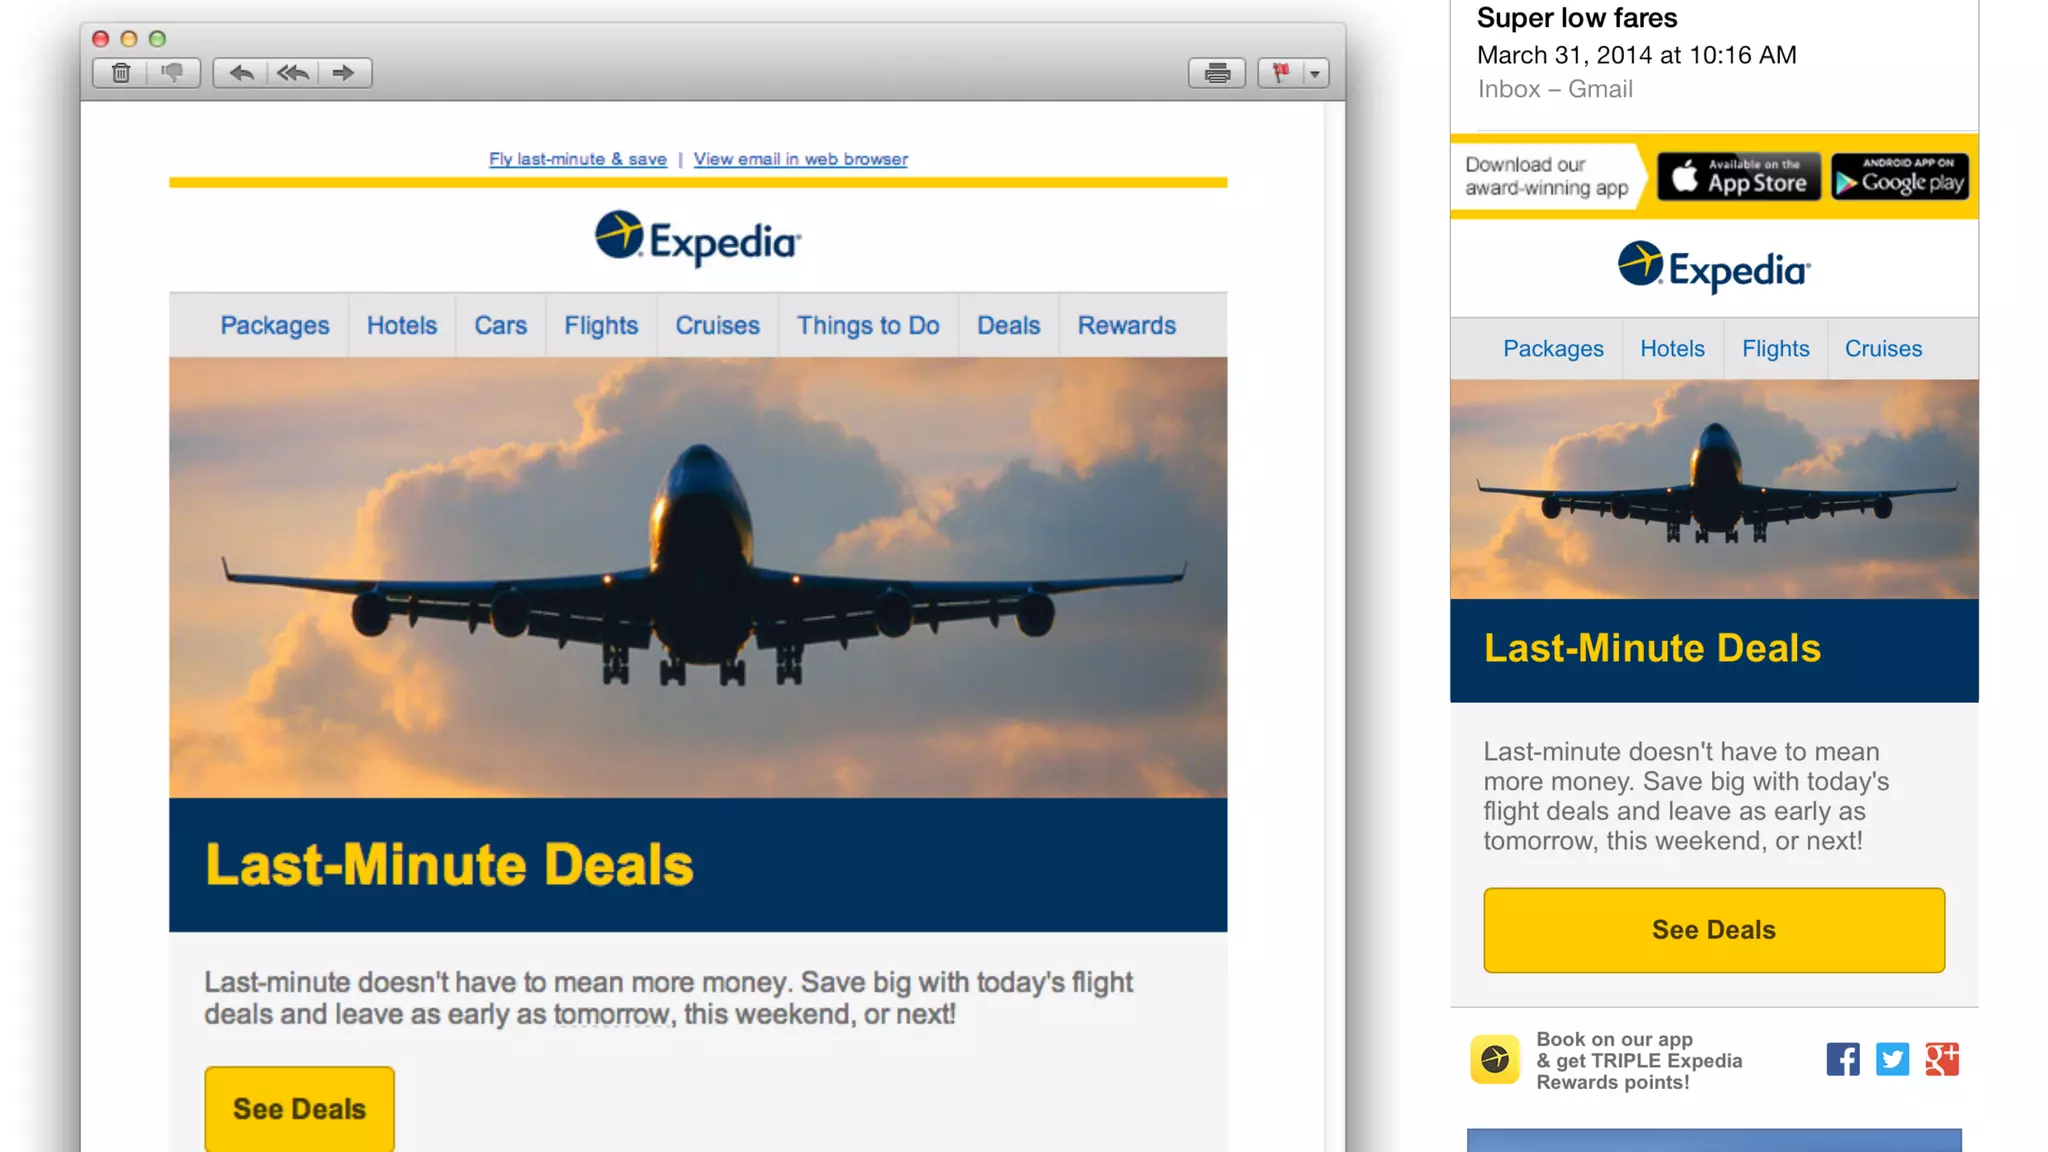Open the Facebook icon in mobile footer
Screen dimensions: 2048x1152
[1843, 1059]
